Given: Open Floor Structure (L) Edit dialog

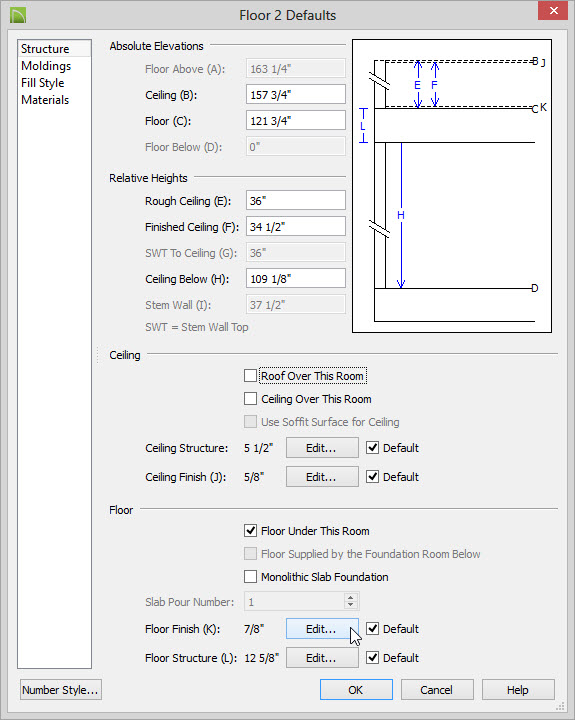Looking at the screenshot, I should tap(322, 658).
